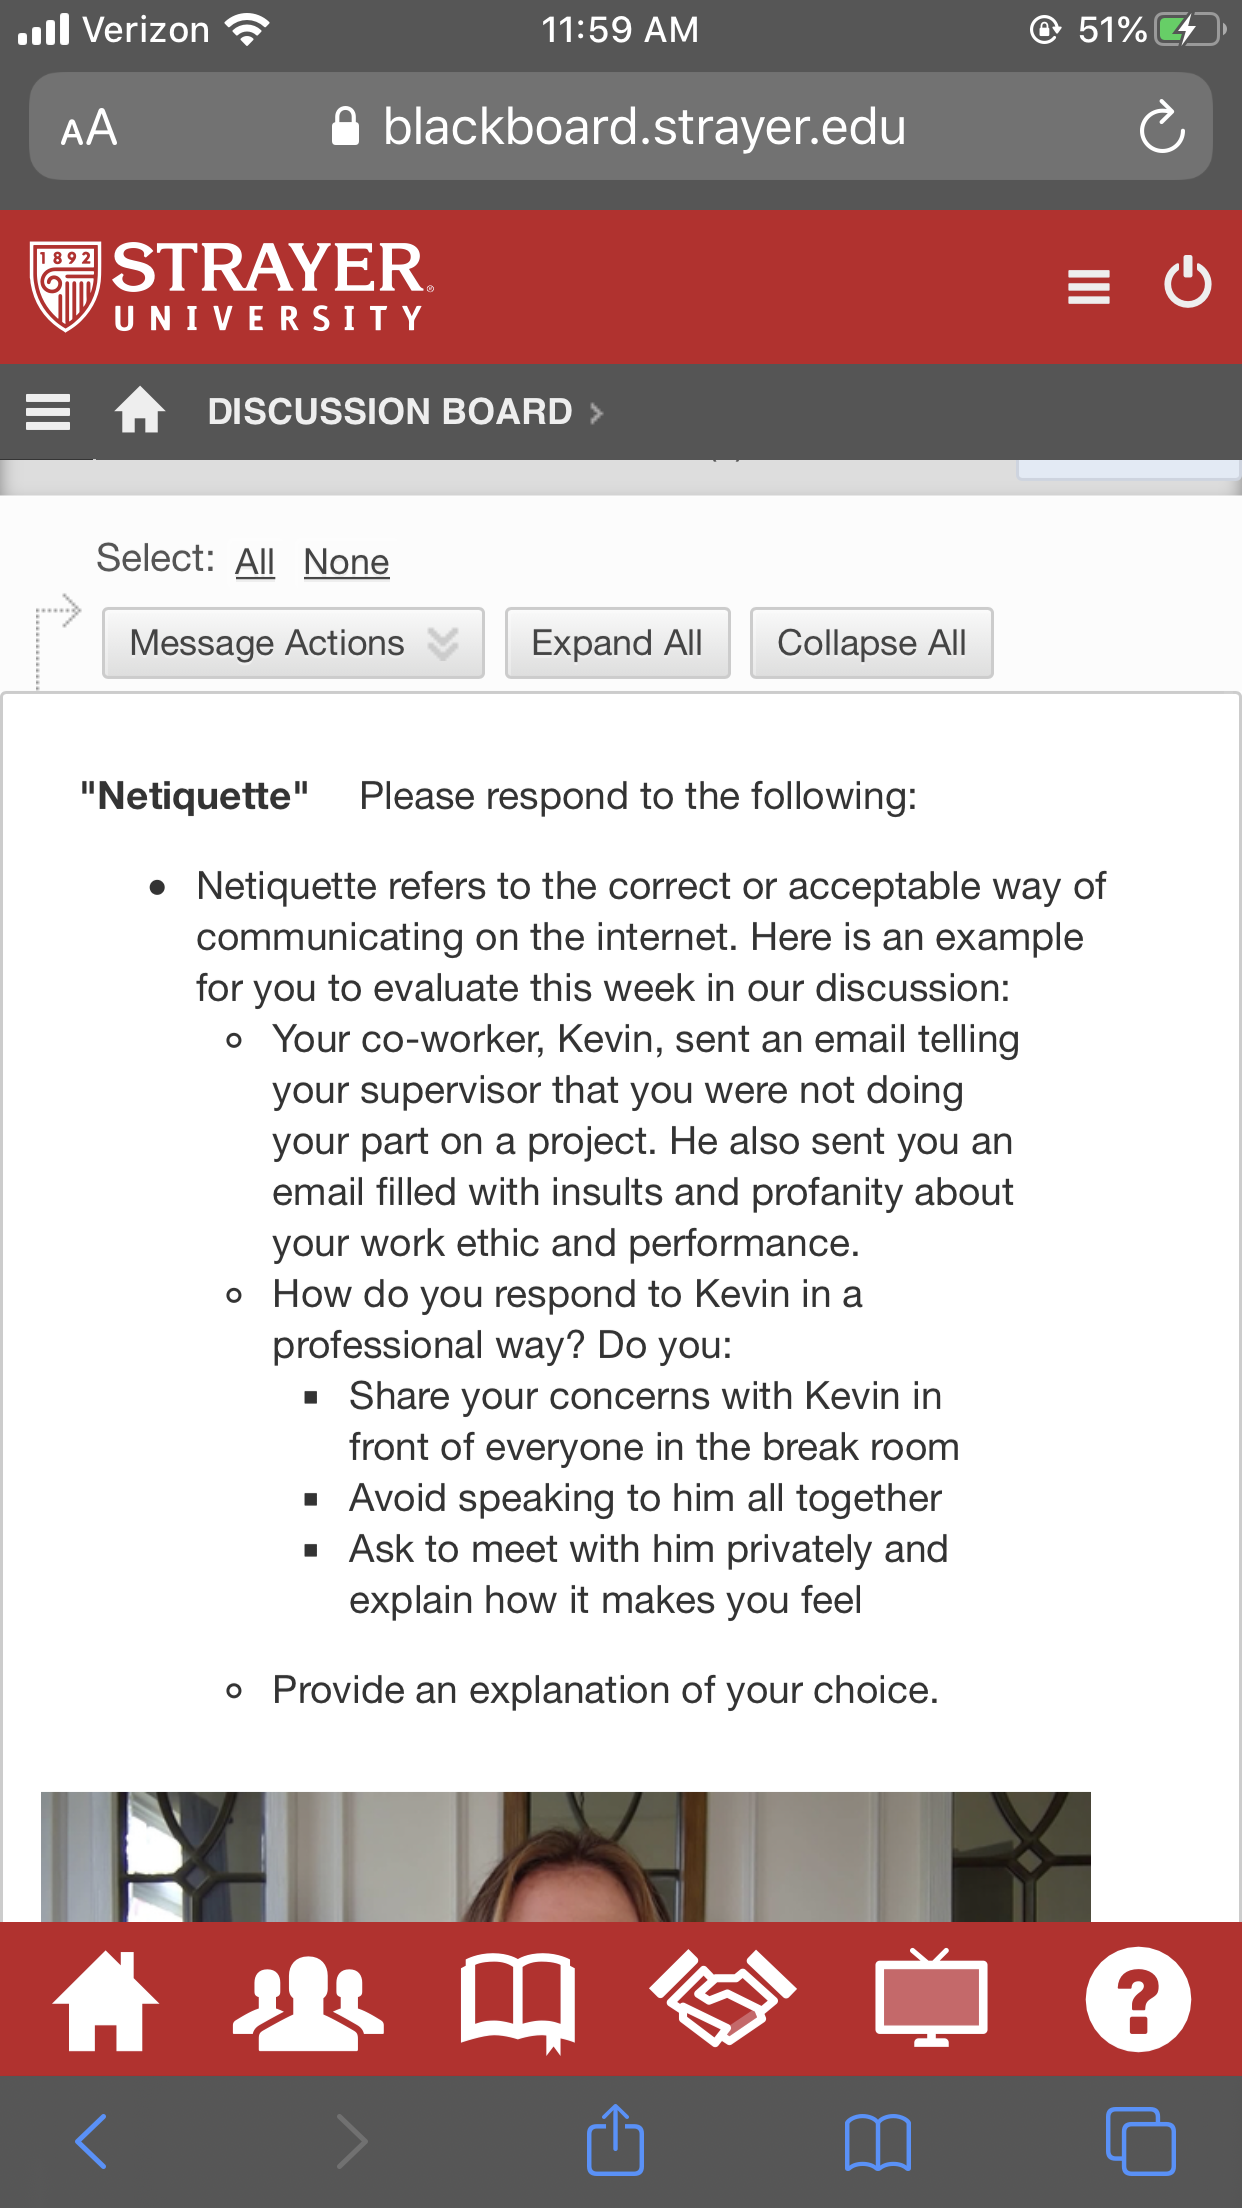Open the Strayer header hamburger menu
Screen dimensions: 1242x2208
point(1089,287)
